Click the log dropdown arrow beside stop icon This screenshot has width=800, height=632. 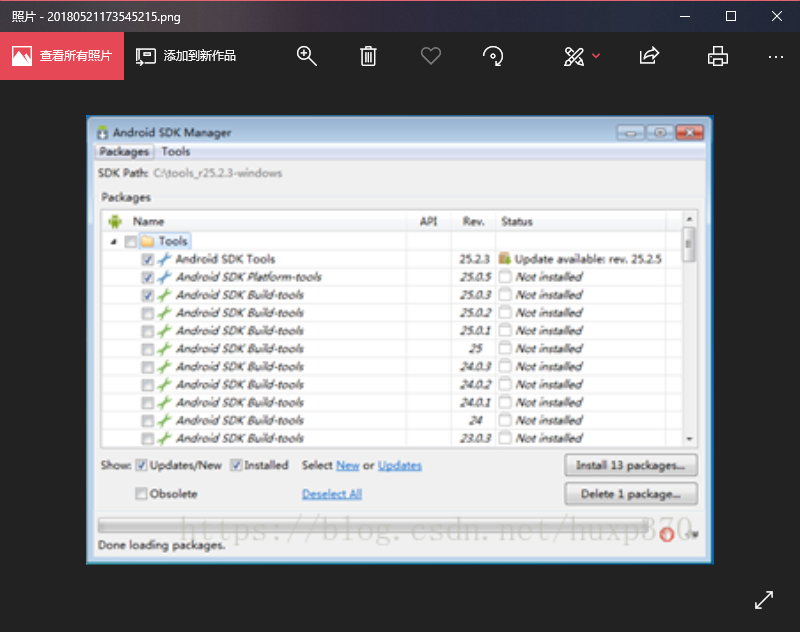pyautogui.click(x=694, y=535)
